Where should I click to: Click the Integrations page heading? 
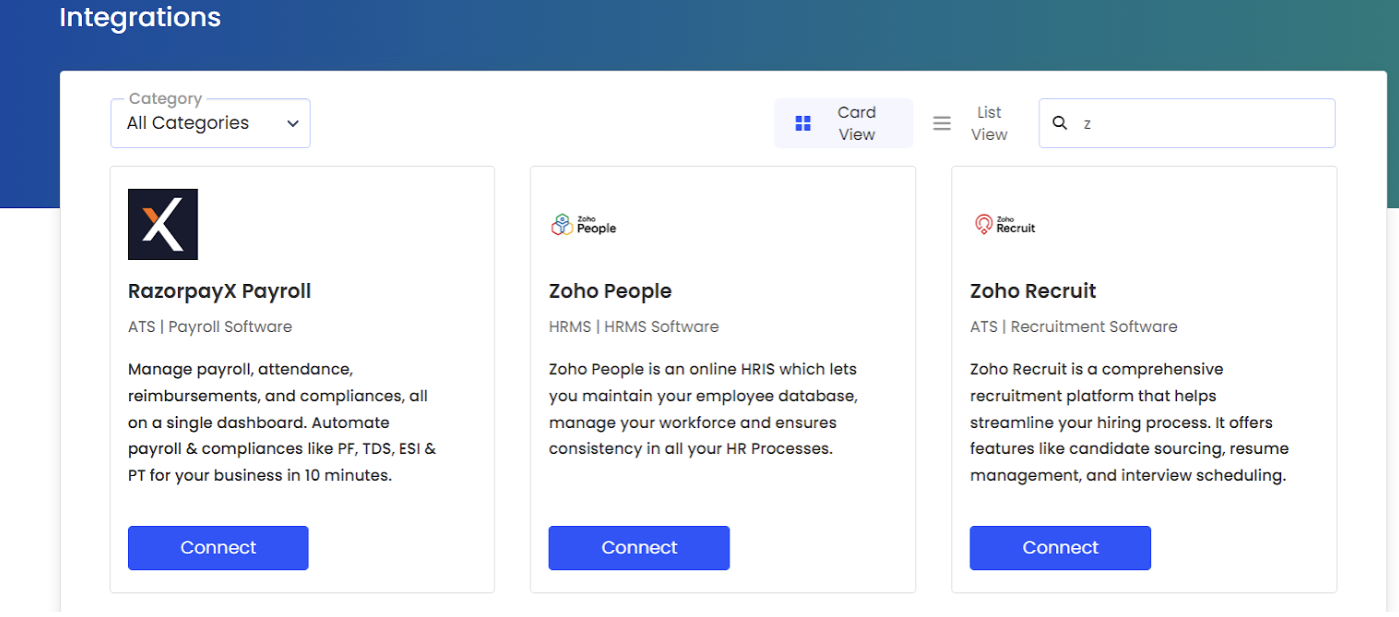click(x=140, y=17)
